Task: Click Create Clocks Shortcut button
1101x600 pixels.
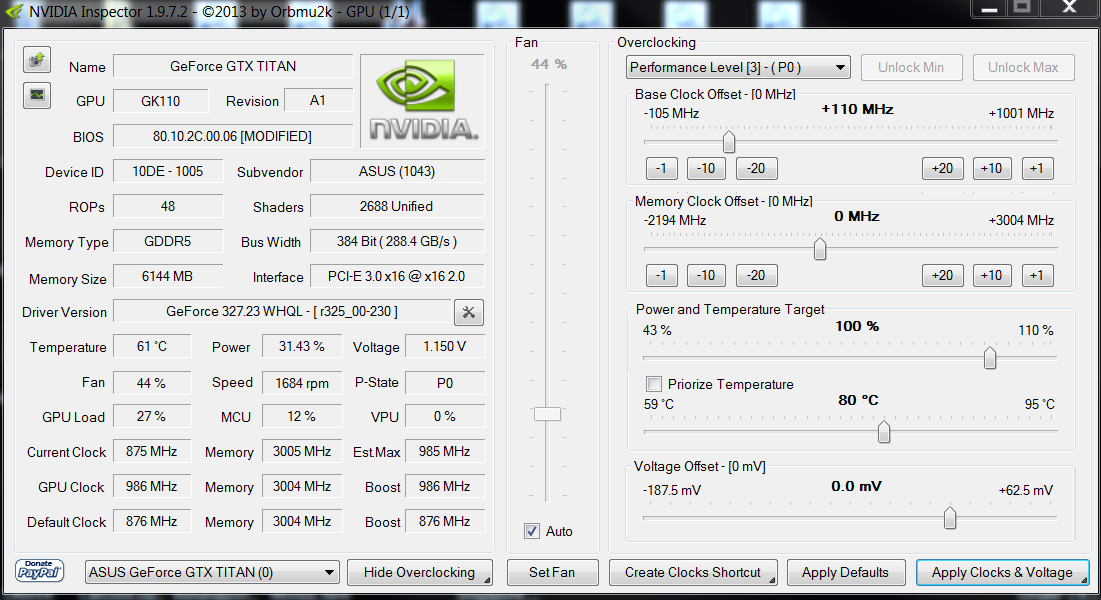Action: pyautogui.click(x=693, y=572)
